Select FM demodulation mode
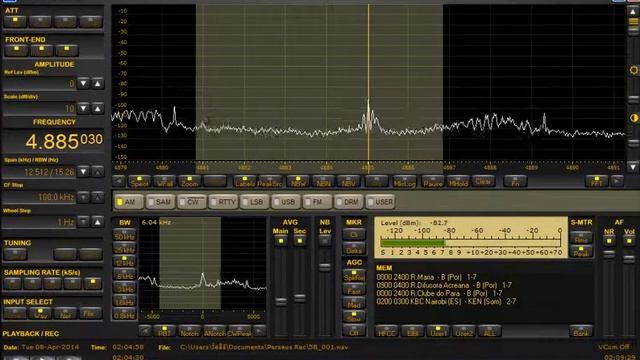The height and width of the screenshot is (360, 640). pyautogui.click(x=317, y=202)
